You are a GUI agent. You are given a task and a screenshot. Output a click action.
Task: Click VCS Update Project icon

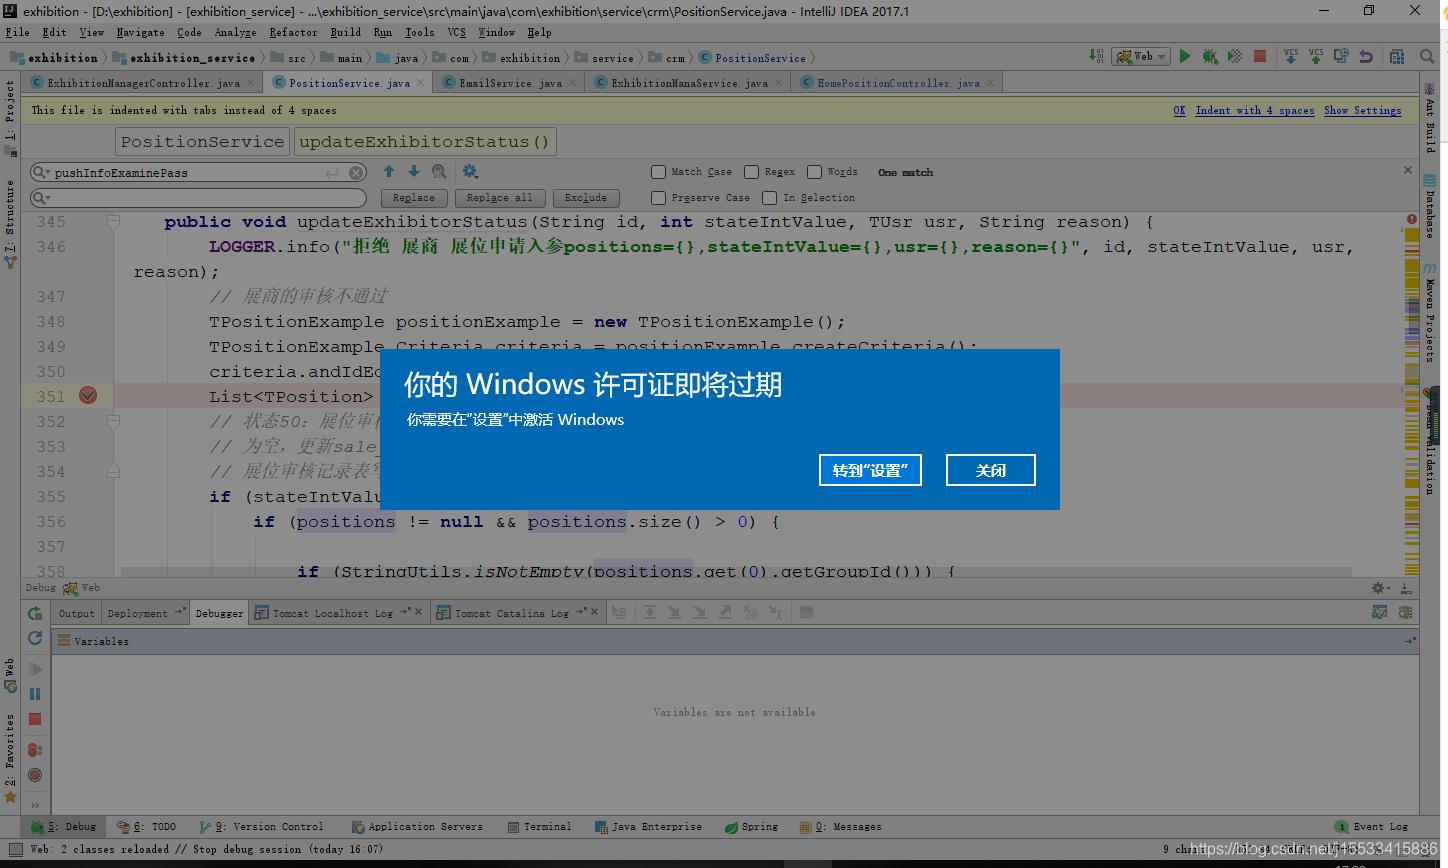(x=1291, y=57)
